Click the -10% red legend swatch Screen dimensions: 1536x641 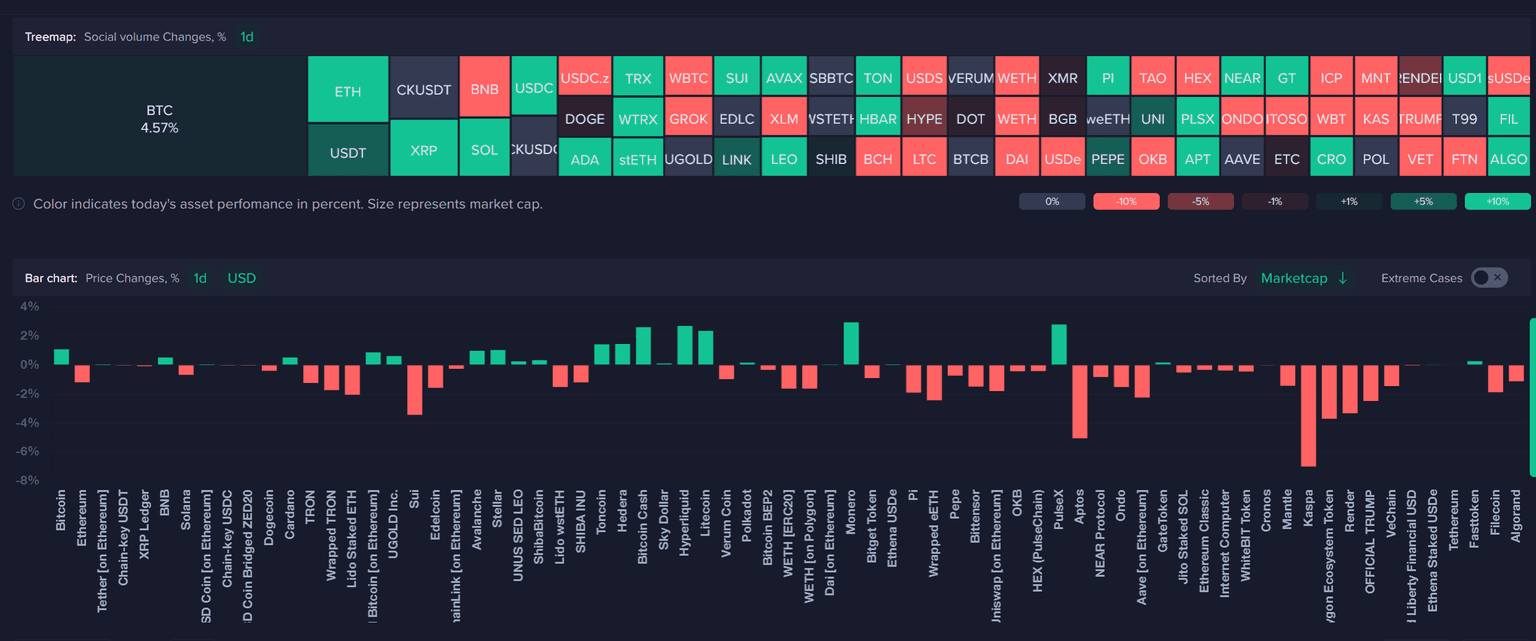point(1126,202)
